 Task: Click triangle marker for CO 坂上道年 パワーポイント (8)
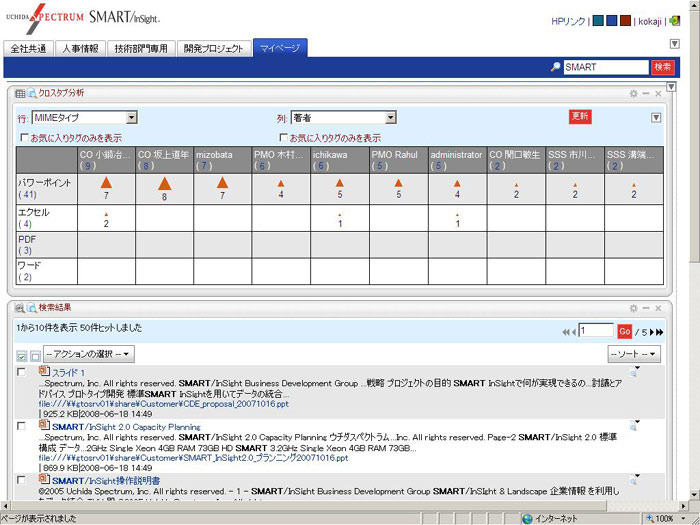click(165, 183)
